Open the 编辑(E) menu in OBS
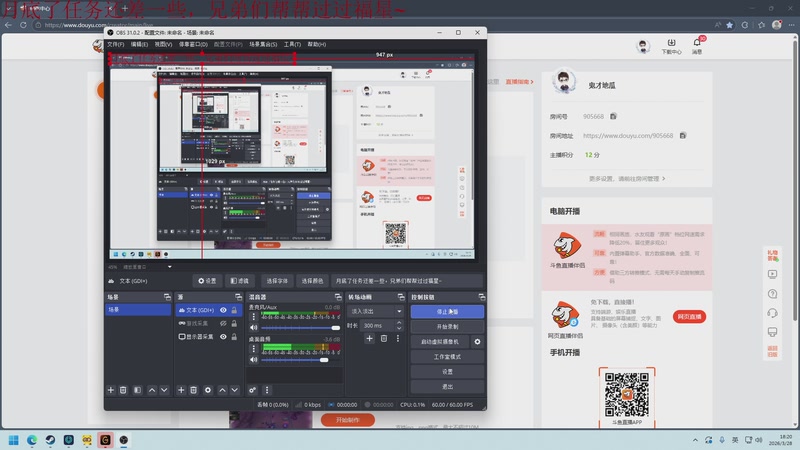The image size is (800, 450). [x=139, y=44]
